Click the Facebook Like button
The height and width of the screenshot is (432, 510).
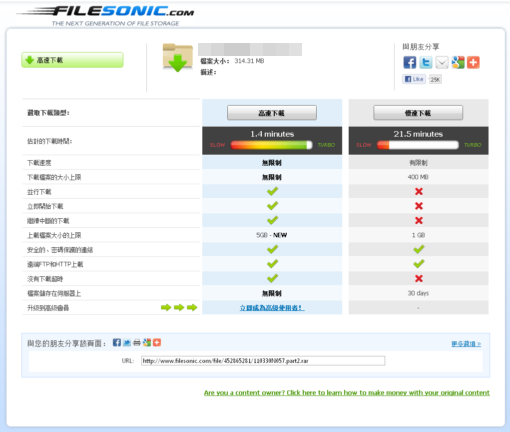tap(414, 79)
